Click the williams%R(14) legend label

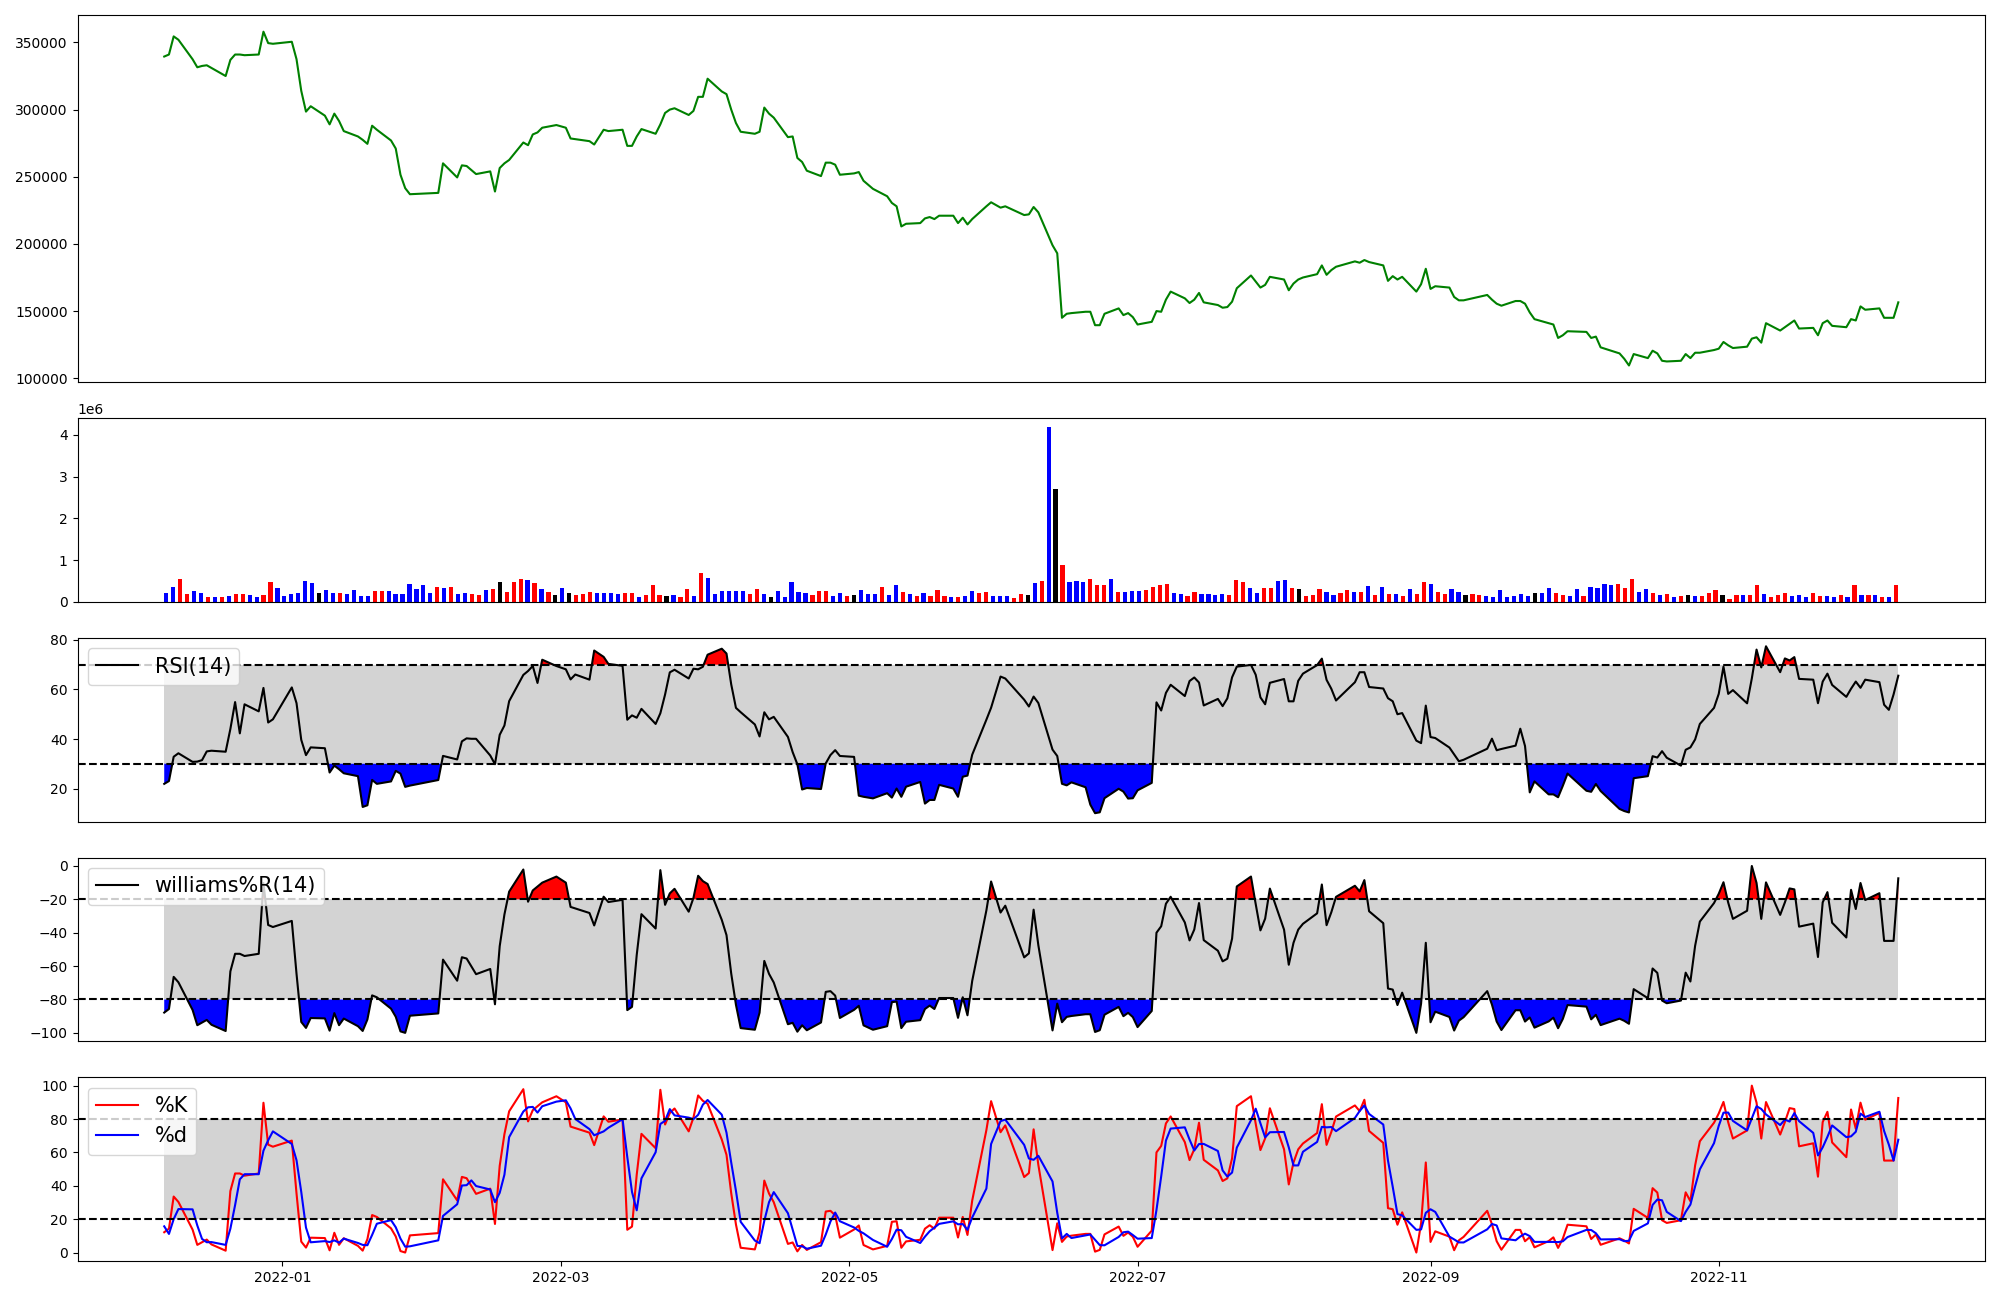point(234,885)
